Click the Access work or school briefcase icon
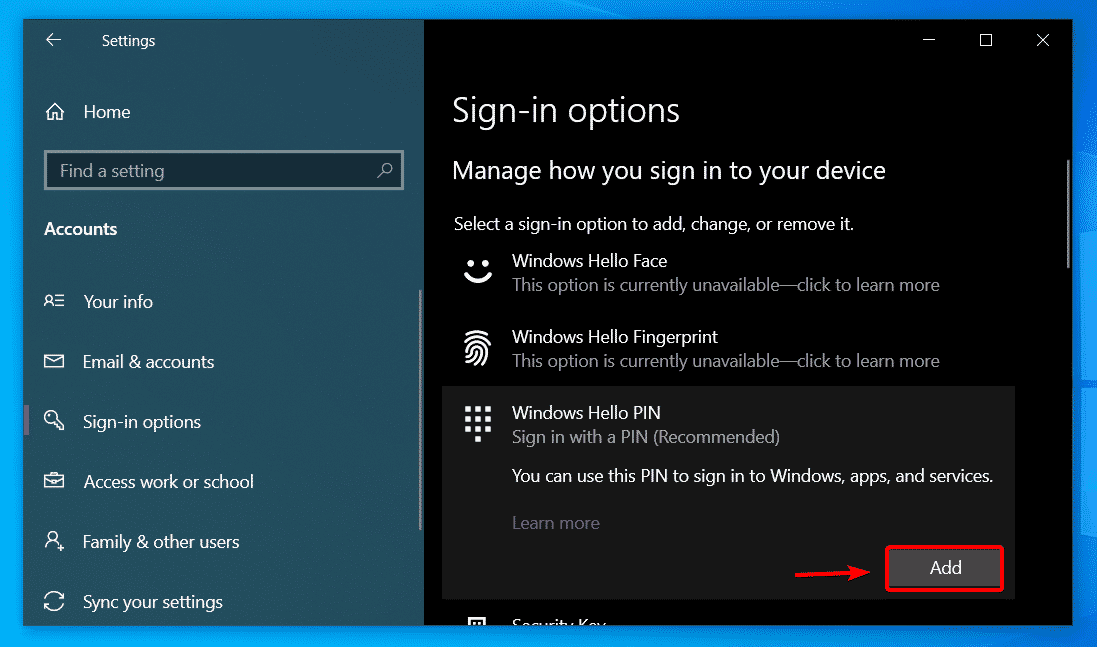1097x647 pixels. (54, 481)
